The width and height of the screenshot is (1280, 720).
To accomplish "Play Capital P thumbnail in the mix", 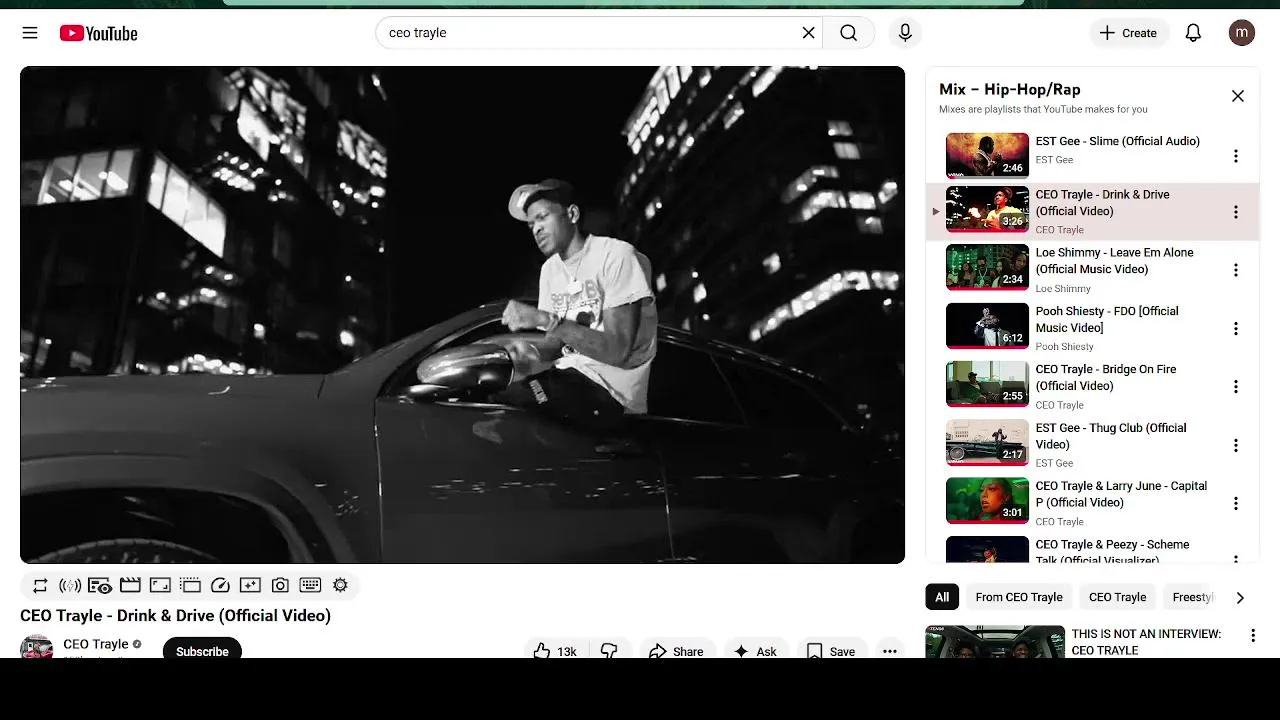I will tap(987, 501).
